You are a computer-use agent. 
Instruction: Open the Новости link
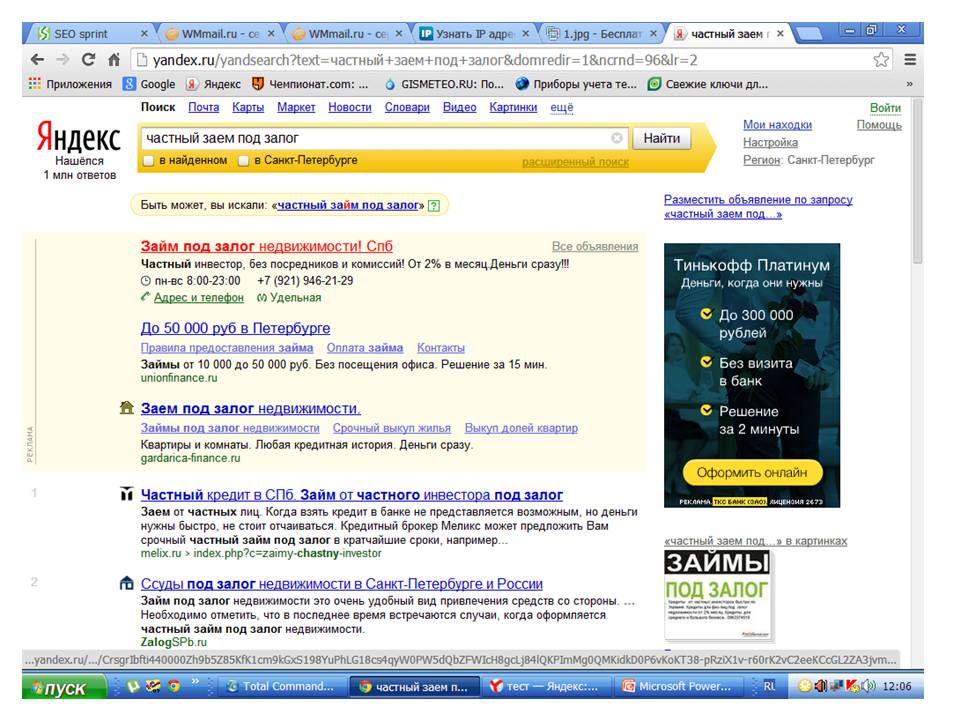[x=350, y=107]
